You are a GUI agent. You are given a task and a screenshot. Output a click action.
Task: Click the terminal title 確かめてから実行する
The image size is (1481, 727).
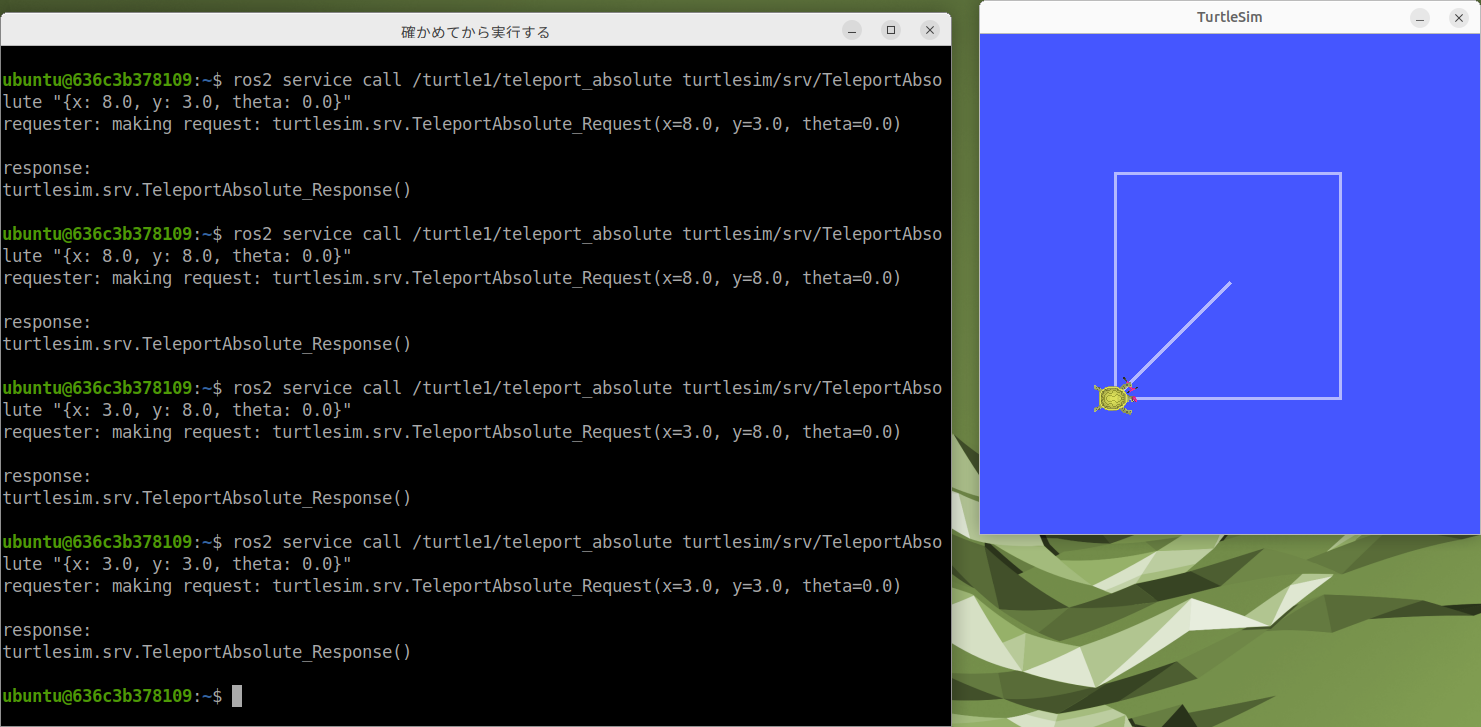(476, 32)
